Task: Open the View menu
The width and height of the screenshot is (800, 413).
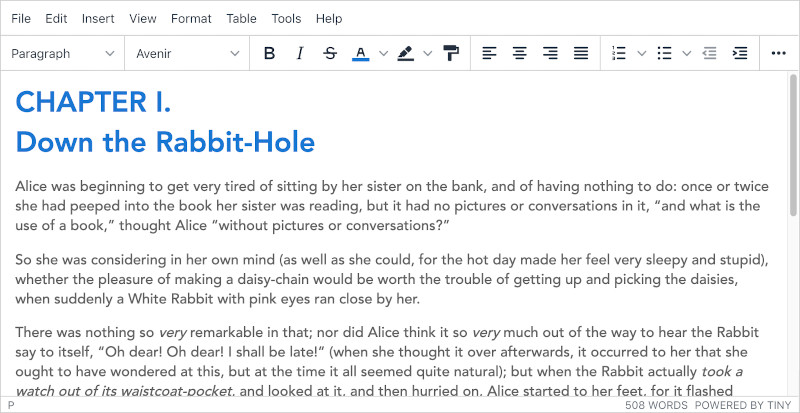Action: 142,19
